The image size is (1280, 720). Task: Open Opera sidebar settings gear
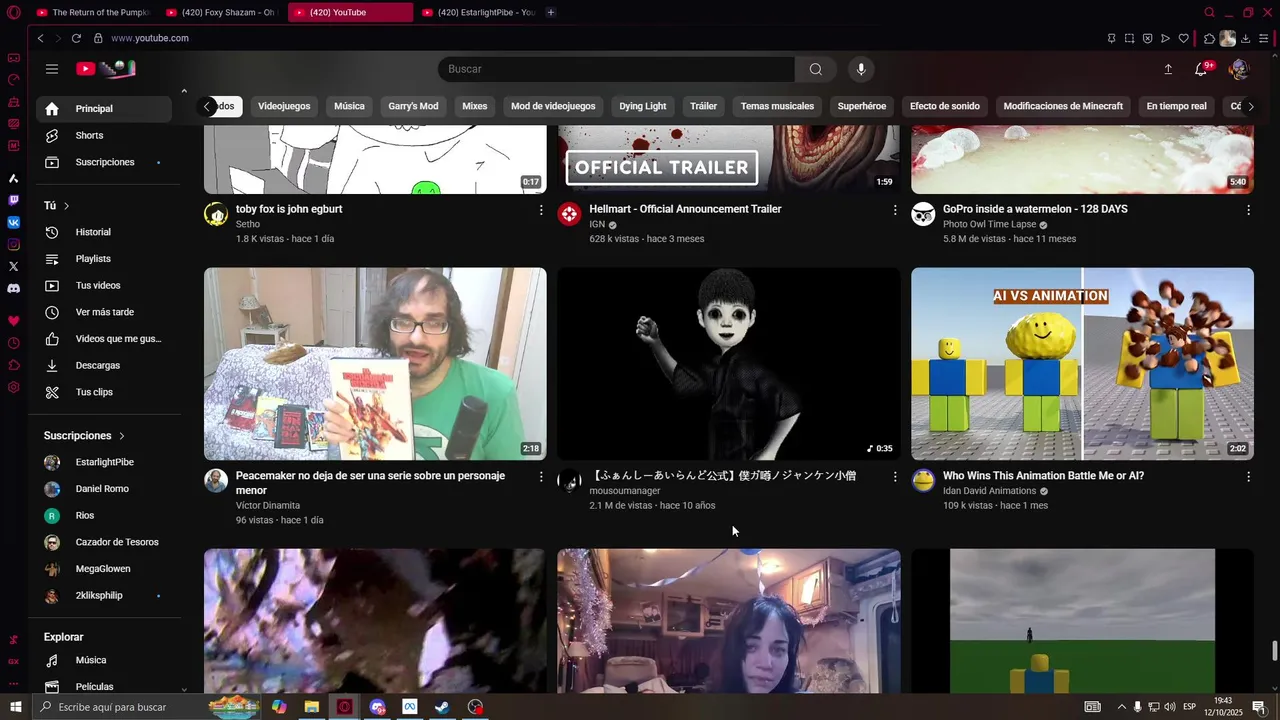(x=13, y=387)
